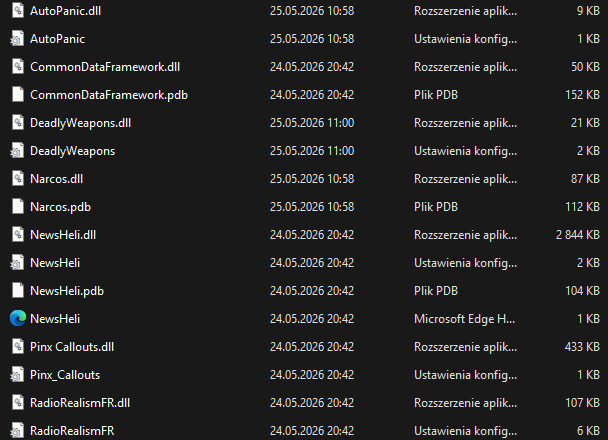Viewport: 608px width, 440px height.
Task: Click the AutoPanic config settings icon
Action: [17, 39]
